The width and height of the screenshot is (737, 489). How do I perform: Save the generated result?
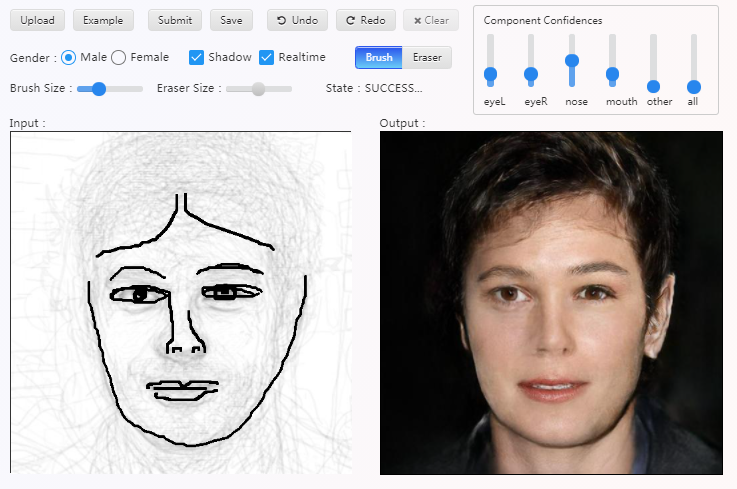231,20
